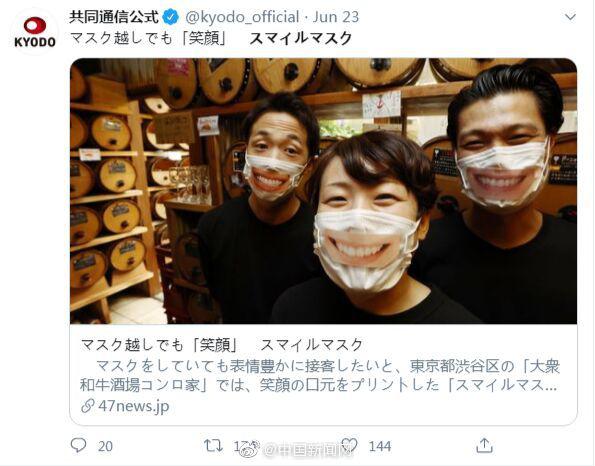This screenshot has height=466, width=595.
Task: Click the link chain icon beside 47news.jp
Action: (88, 406)
